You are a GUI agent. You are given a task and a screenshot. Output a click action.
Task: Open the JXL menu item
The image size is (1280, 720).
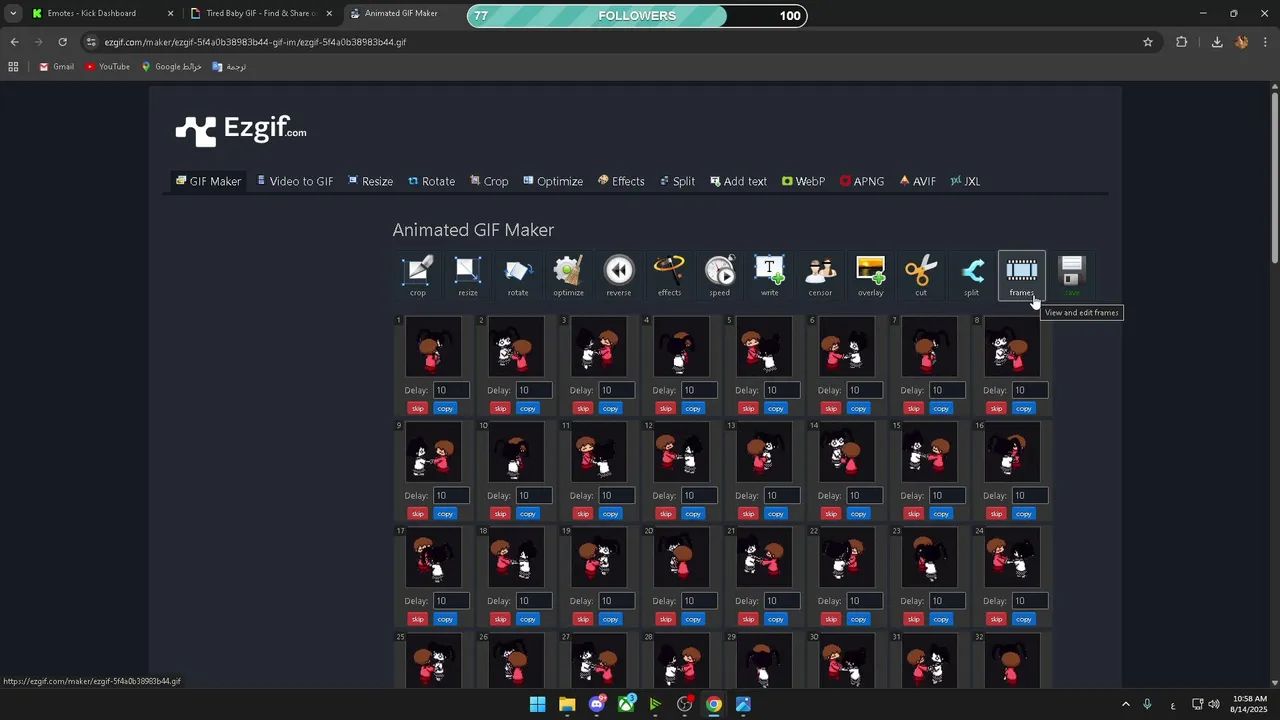point(965,181)
